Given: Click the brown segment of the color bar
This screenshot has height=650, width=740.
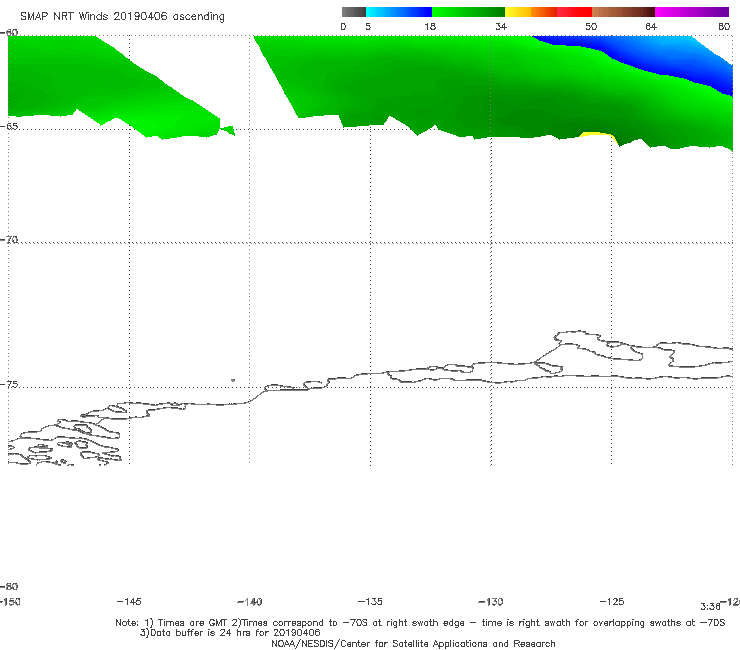Looking at the screenshot, I should [x=623, y=12].
